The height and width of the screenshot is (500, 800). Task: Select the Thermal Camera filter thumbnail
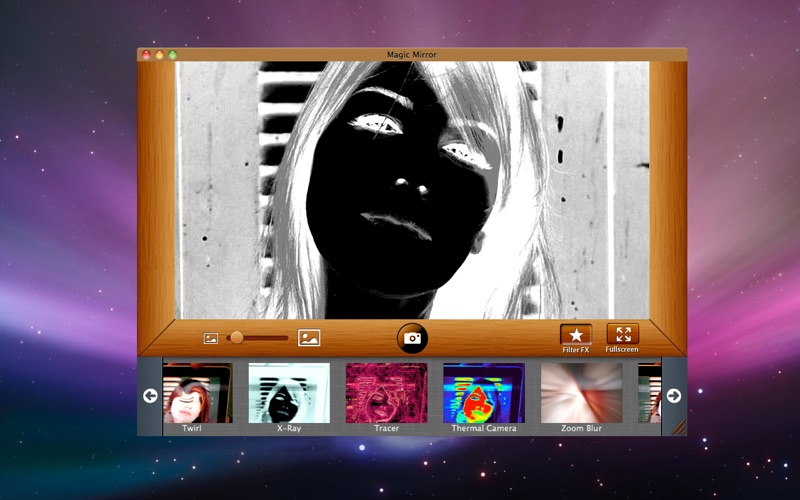(x=484, y=393)
